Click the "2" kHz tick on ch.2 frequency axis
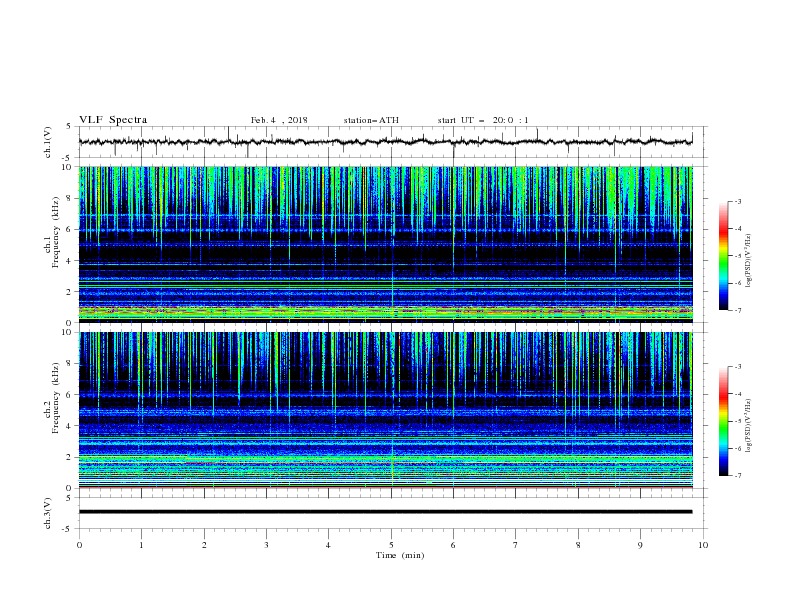 70,457
